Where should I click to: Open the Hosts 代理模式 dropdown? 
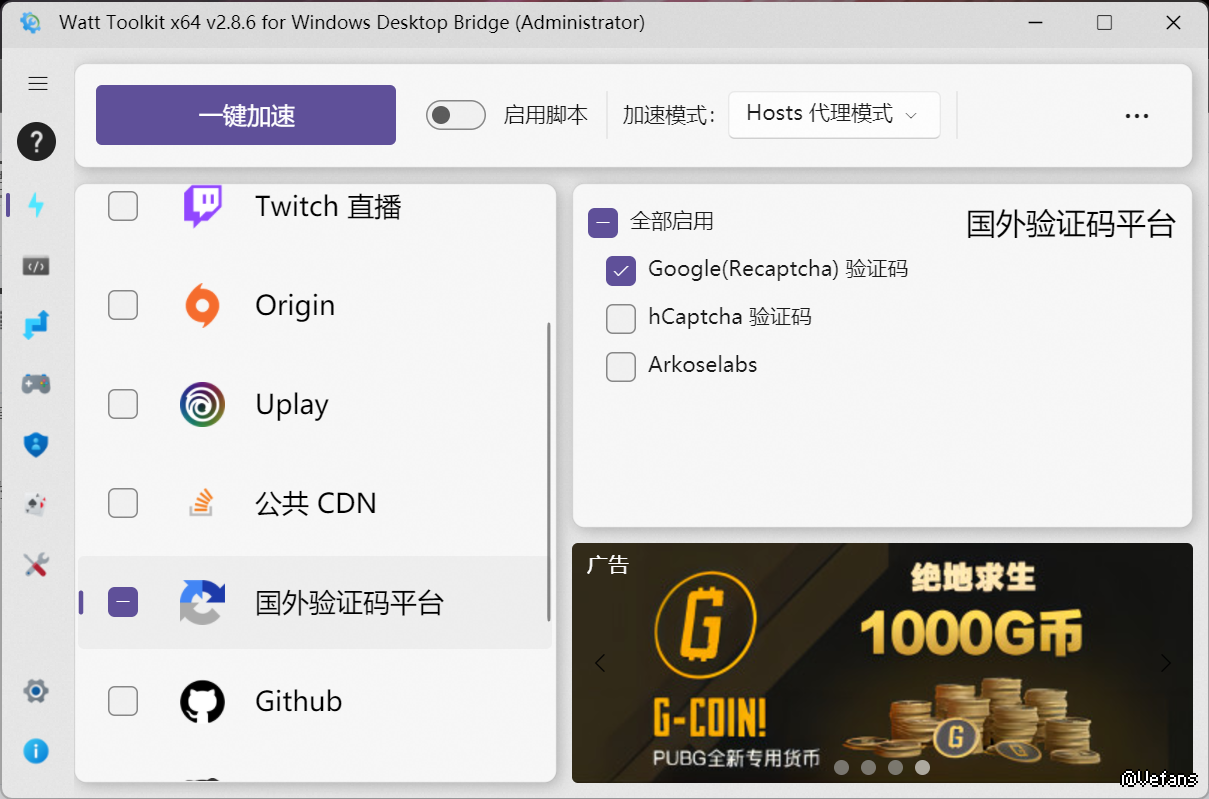[834, 115]
